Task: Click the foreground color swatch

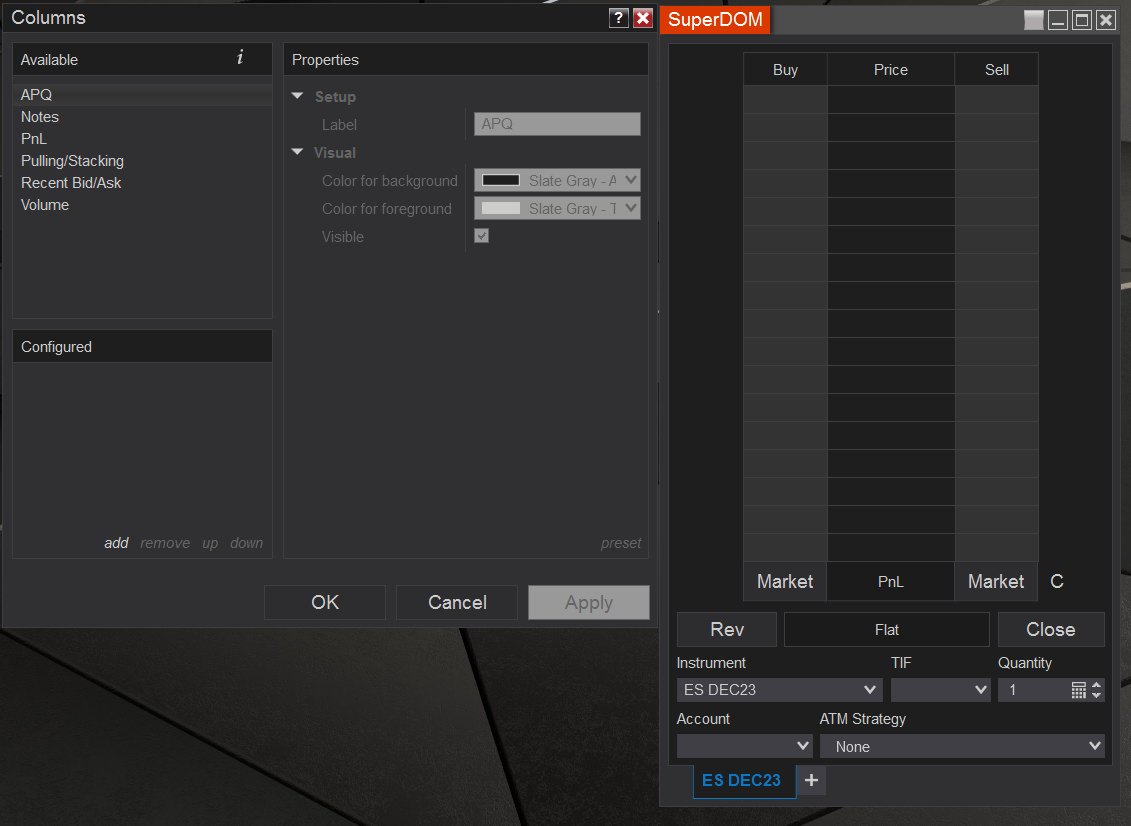Action: [x=501, y=208]
